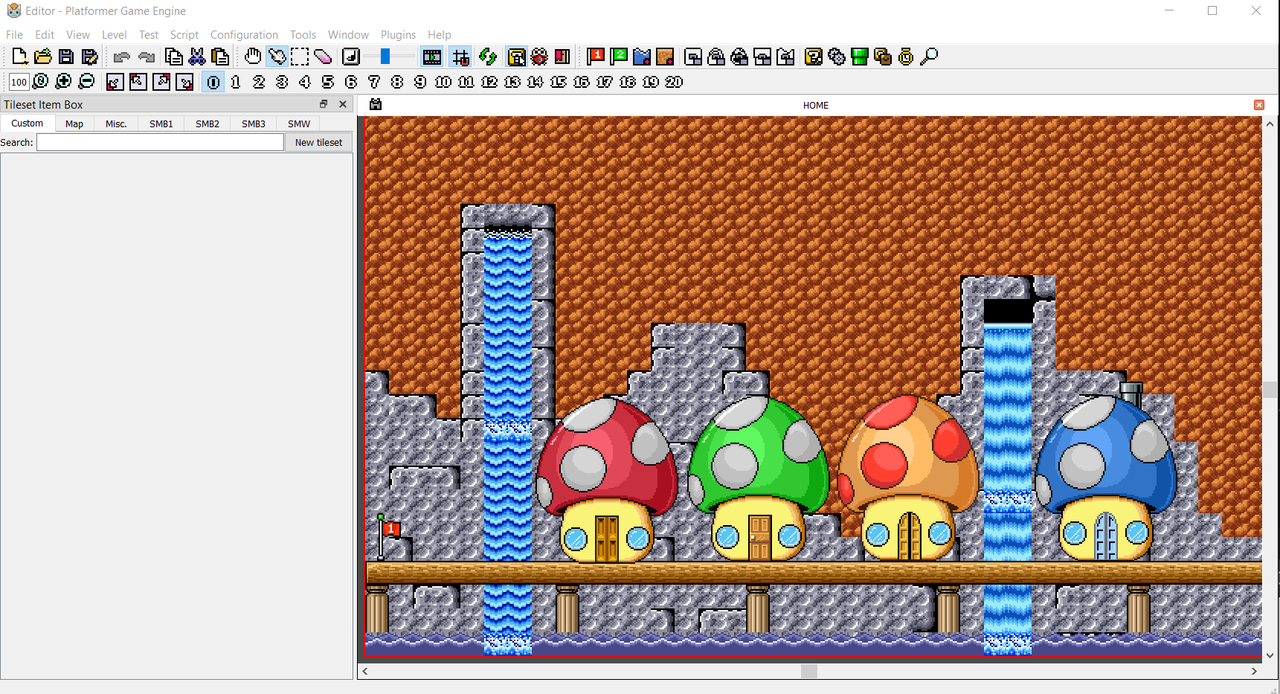
Task: Pick the pink eraser tool
Action: click(322, 57)
